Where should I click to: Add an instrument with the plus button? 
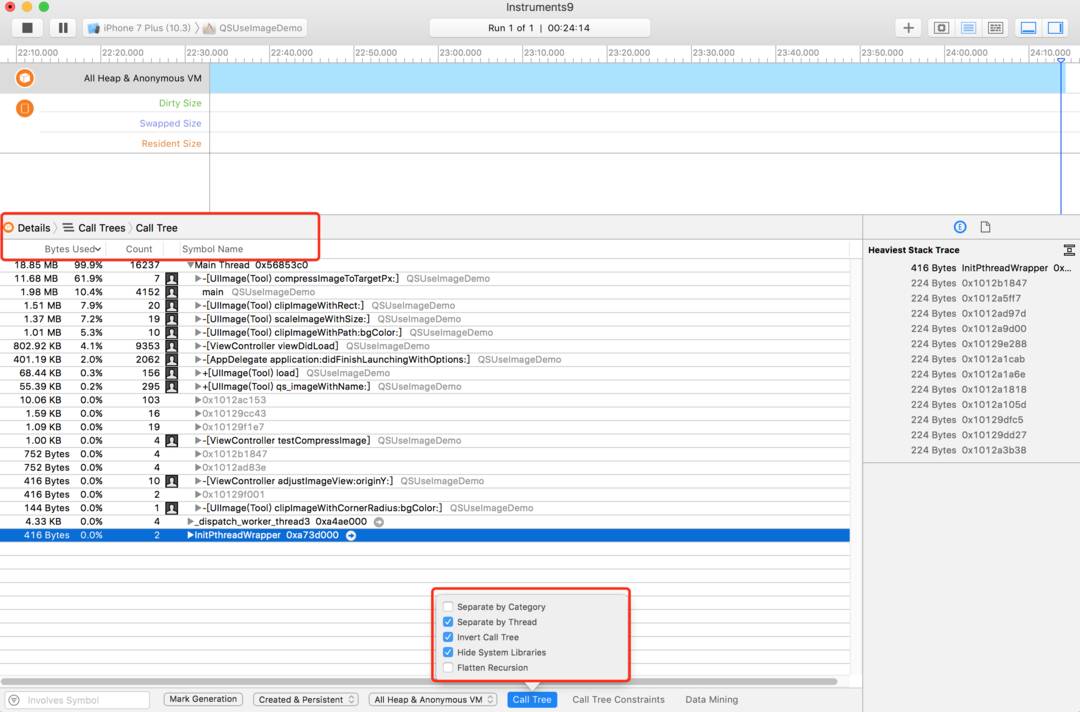tap(908, 28)
